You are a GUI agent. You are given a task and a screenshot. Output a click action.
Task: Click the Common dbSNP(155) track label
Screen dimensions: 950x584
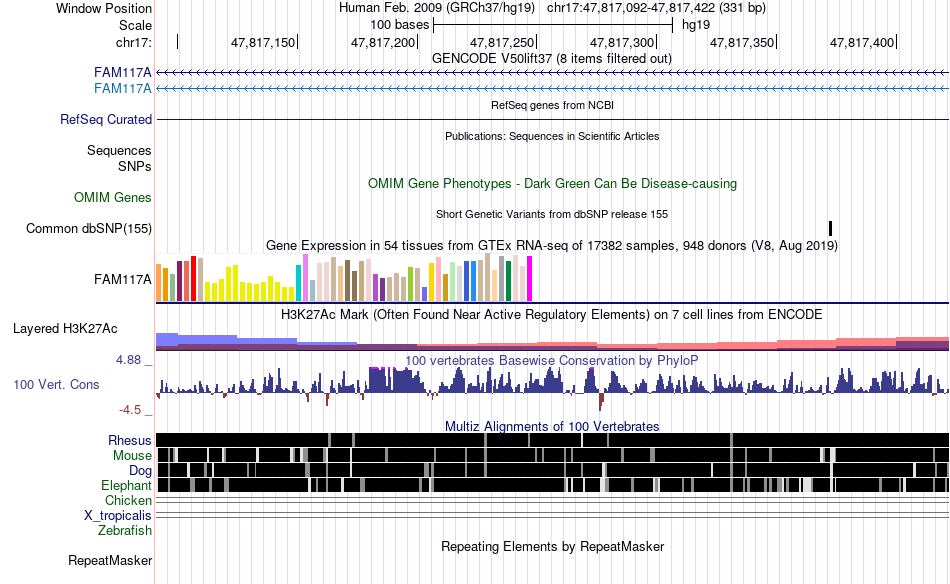click(x=89, y=228)
